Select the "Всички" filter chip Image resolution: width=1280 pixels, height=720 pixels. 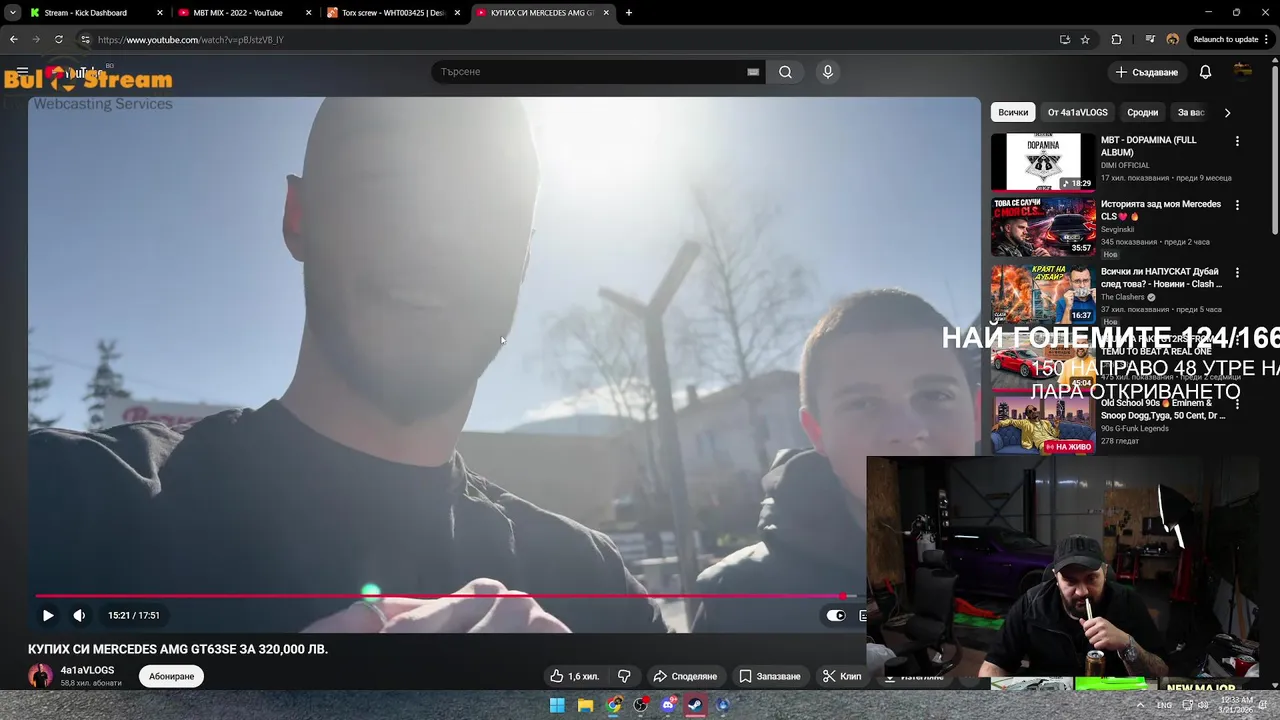point(1013,113)
